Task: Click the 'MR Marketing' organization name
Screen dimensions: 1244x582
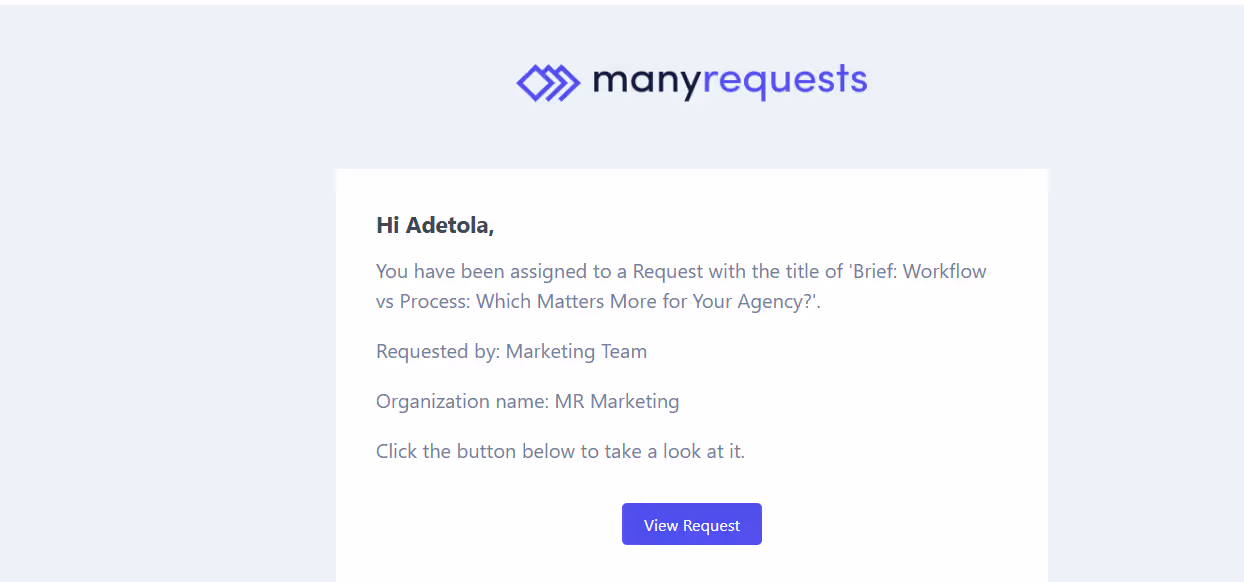Action: (x=617, y=401)
